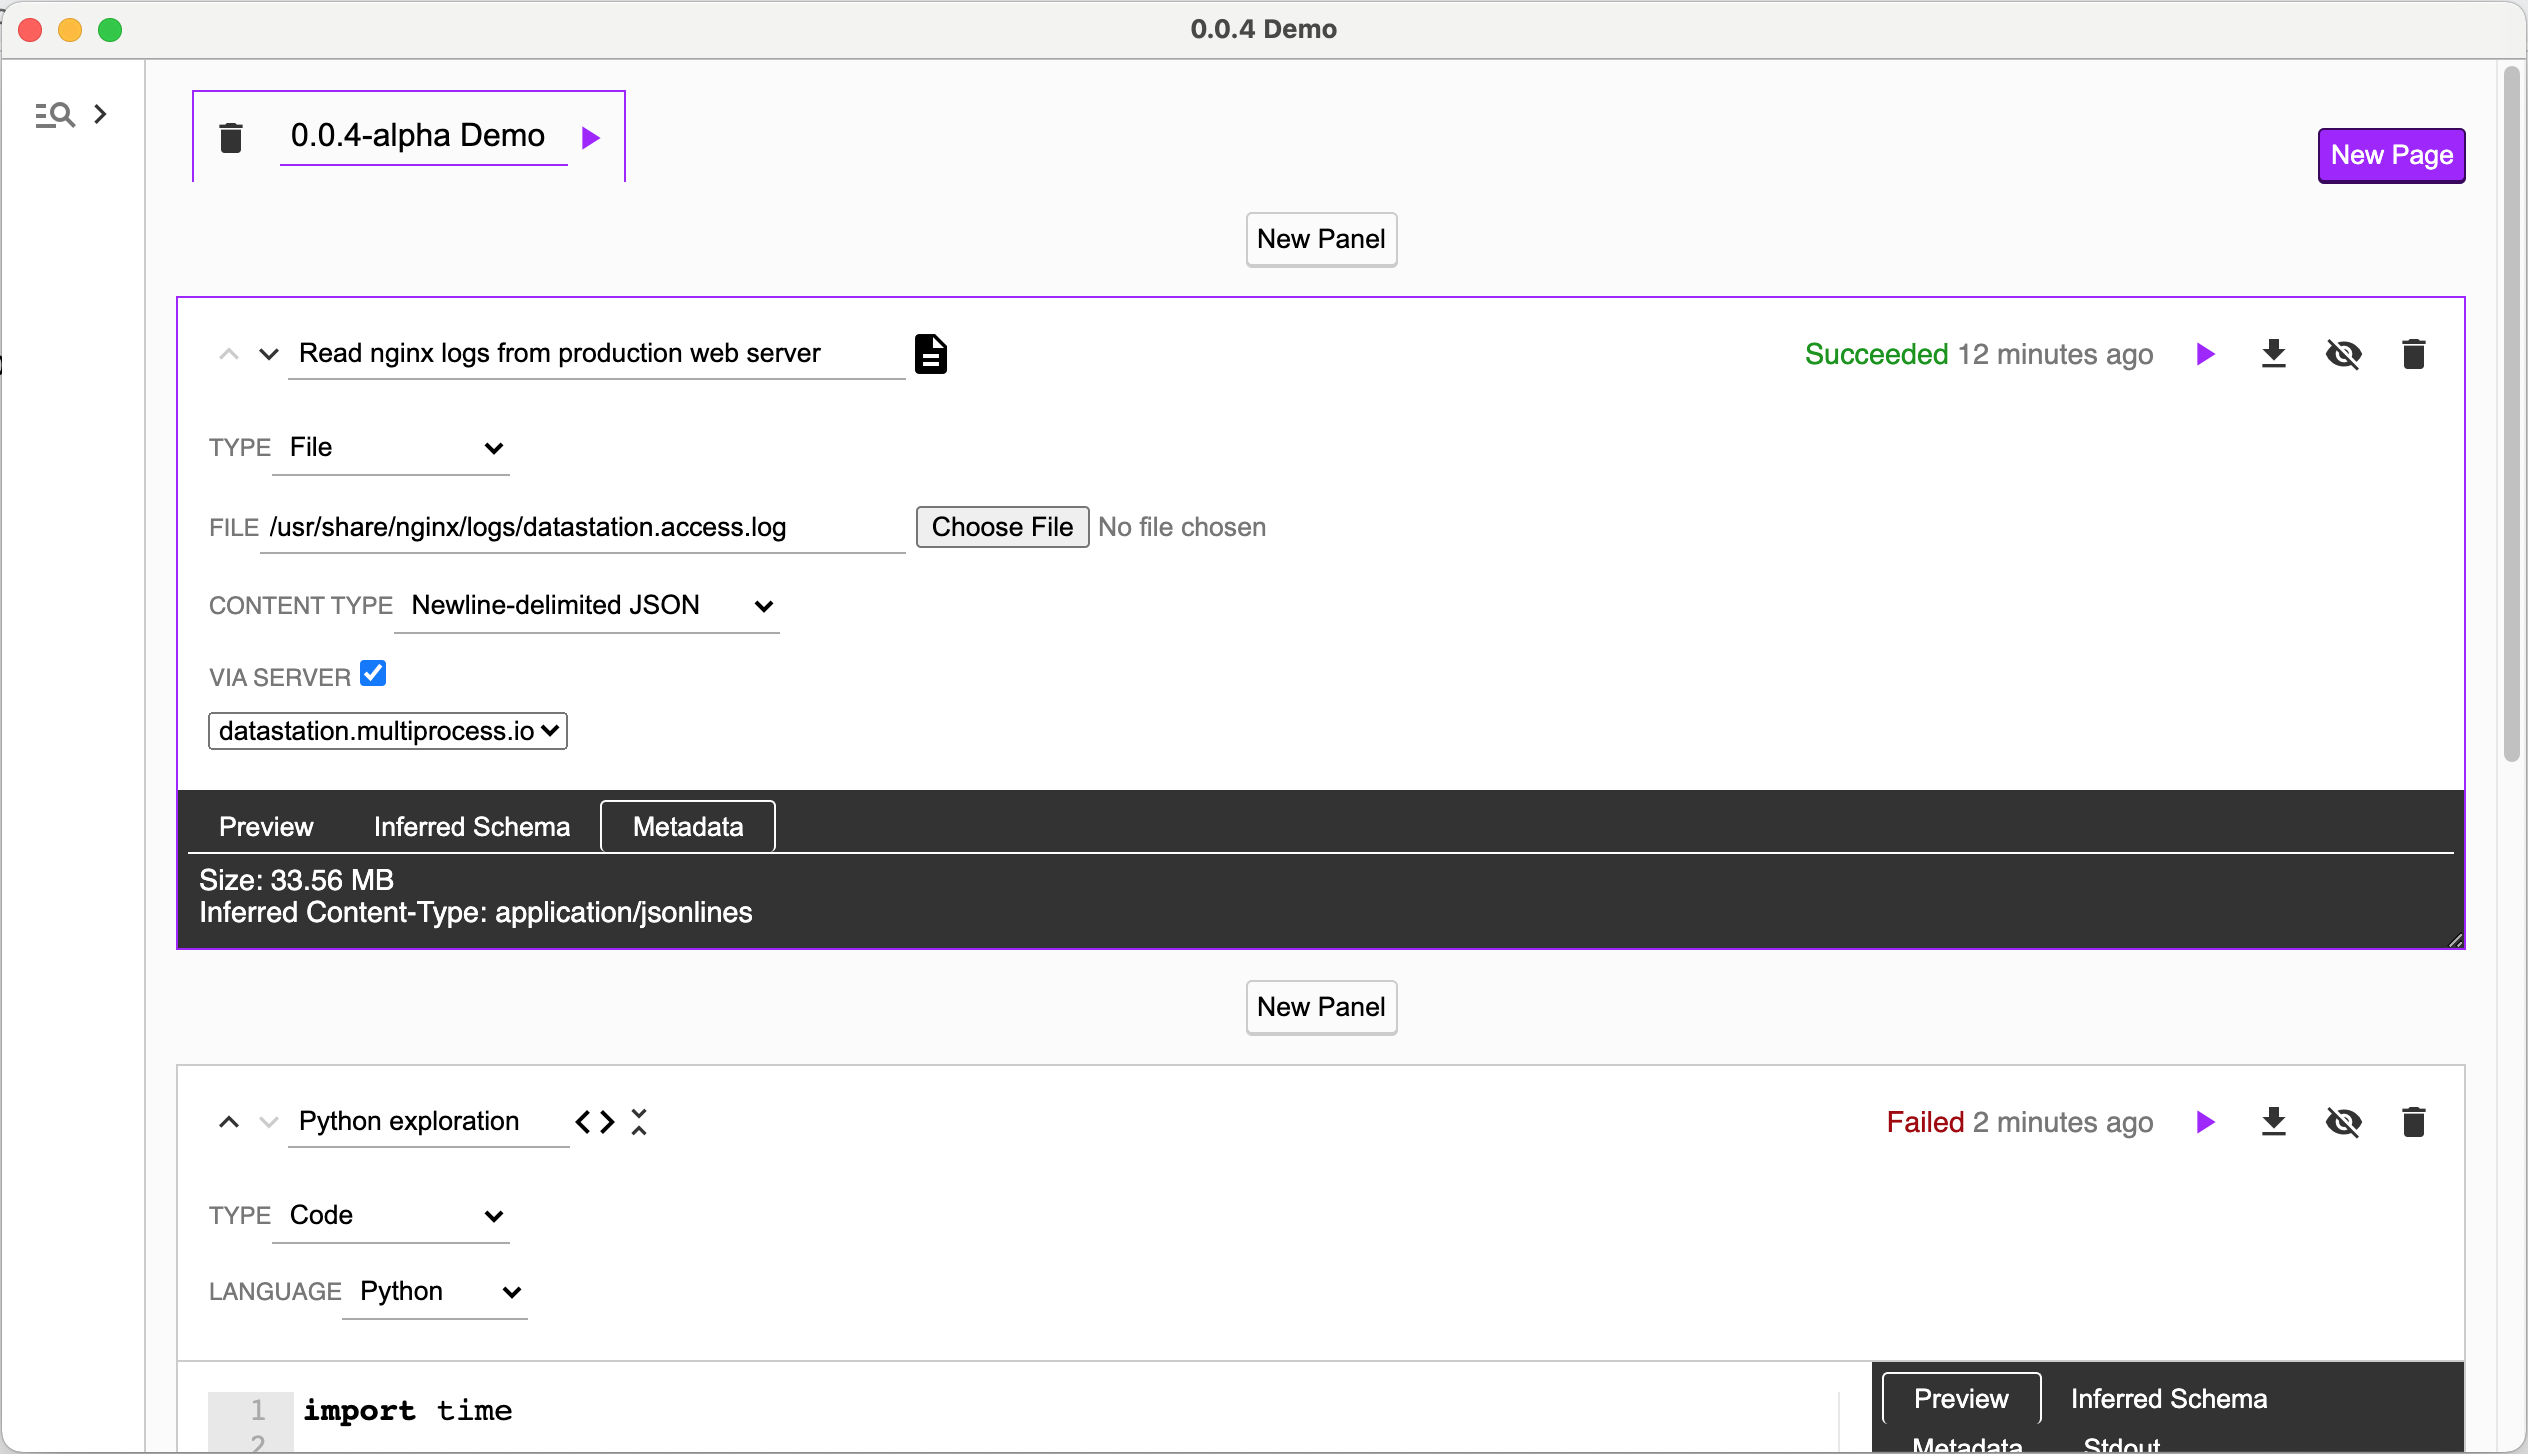
Task: Click the run icon for Python exploration panel
Action: point(2205,1120)
